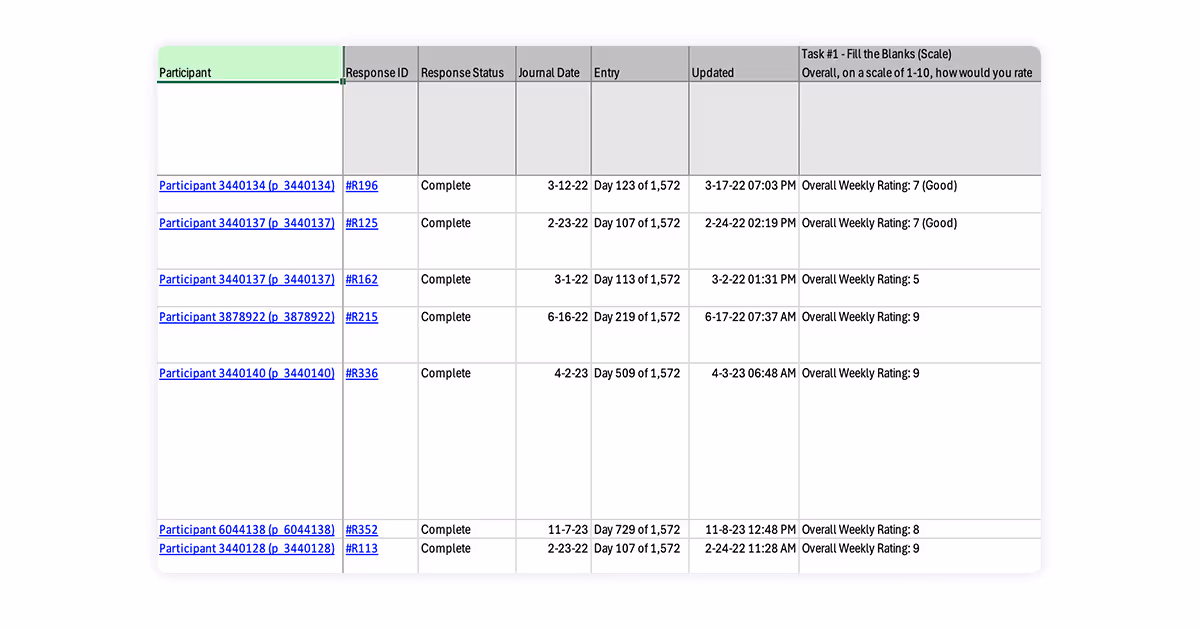Select the Updated column header

point(712,72)
